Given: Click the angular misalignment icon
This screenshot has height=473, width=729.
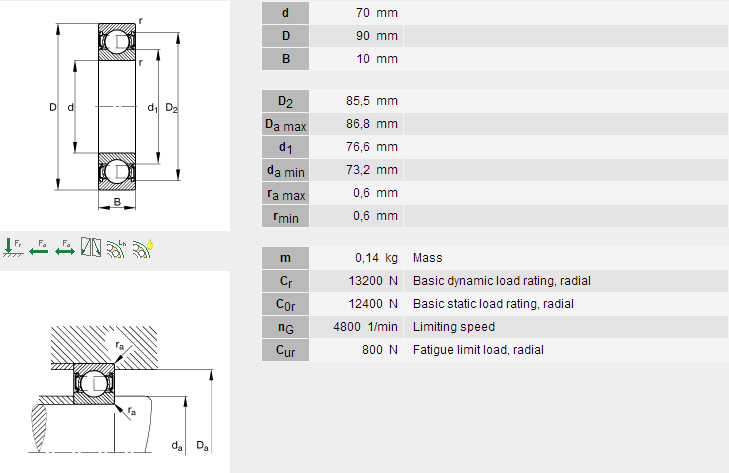Looking at the screenshot, I should (91, 246).
